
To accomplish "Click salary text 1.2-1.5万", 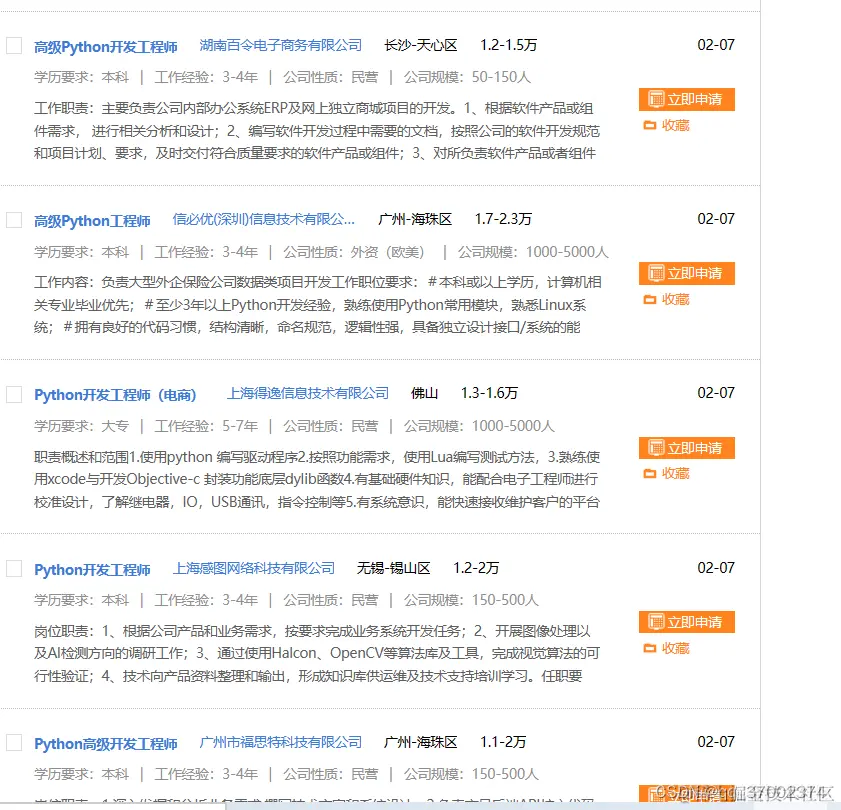I will (508, 45).
